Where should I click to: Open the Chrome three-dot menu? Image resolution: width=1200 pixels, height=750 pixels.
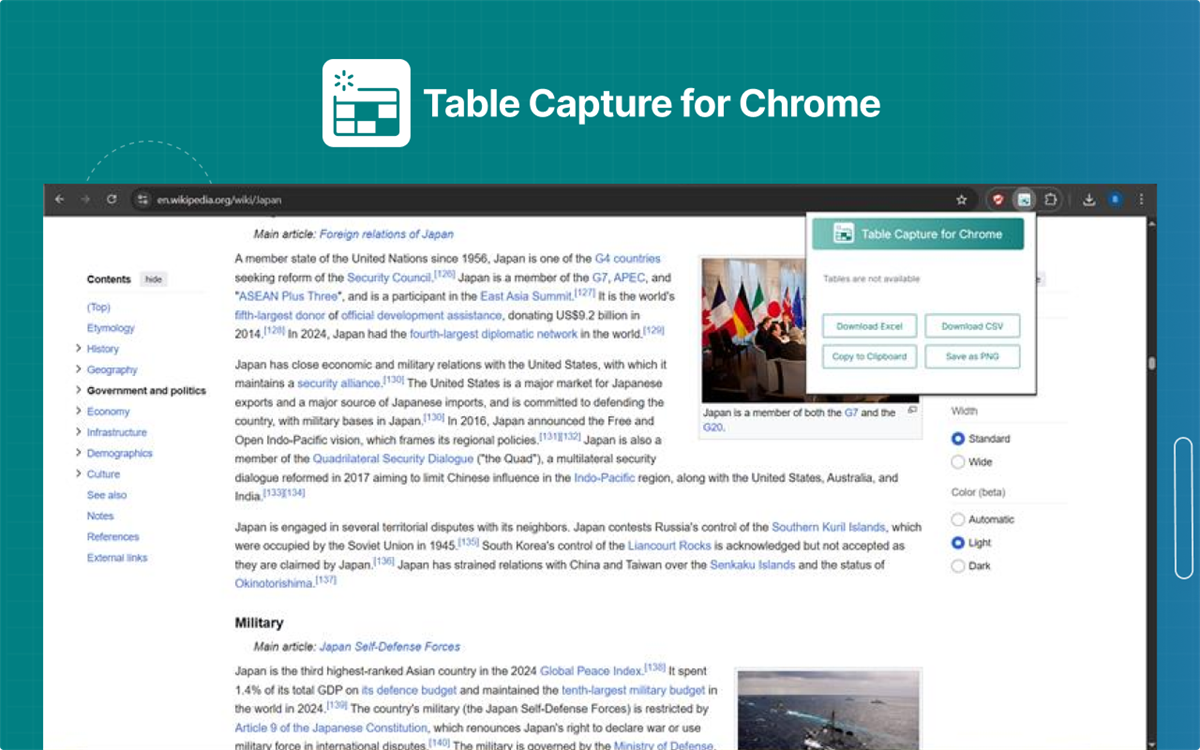(1141, 199)
